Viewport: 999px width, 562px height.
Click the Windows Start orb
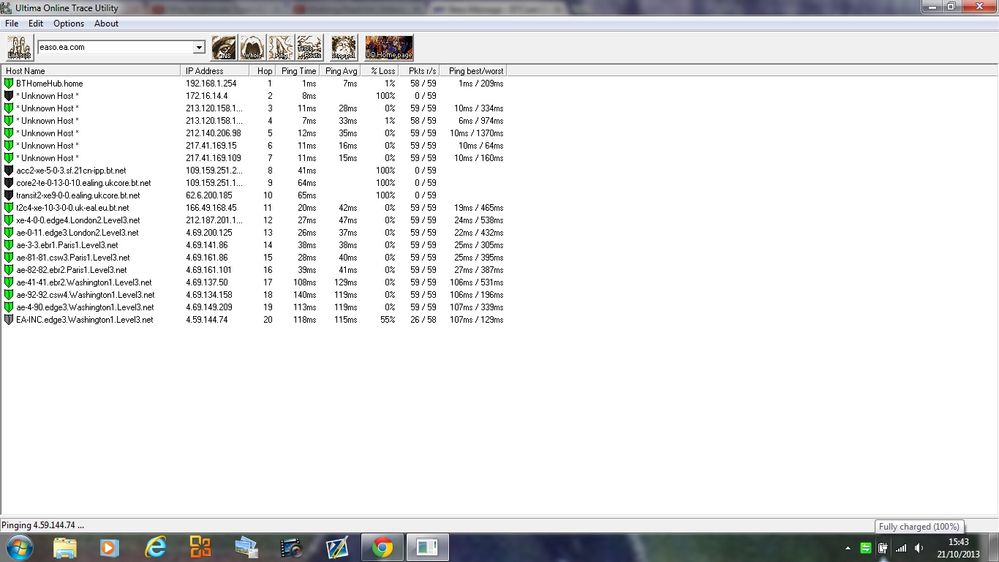20,547
